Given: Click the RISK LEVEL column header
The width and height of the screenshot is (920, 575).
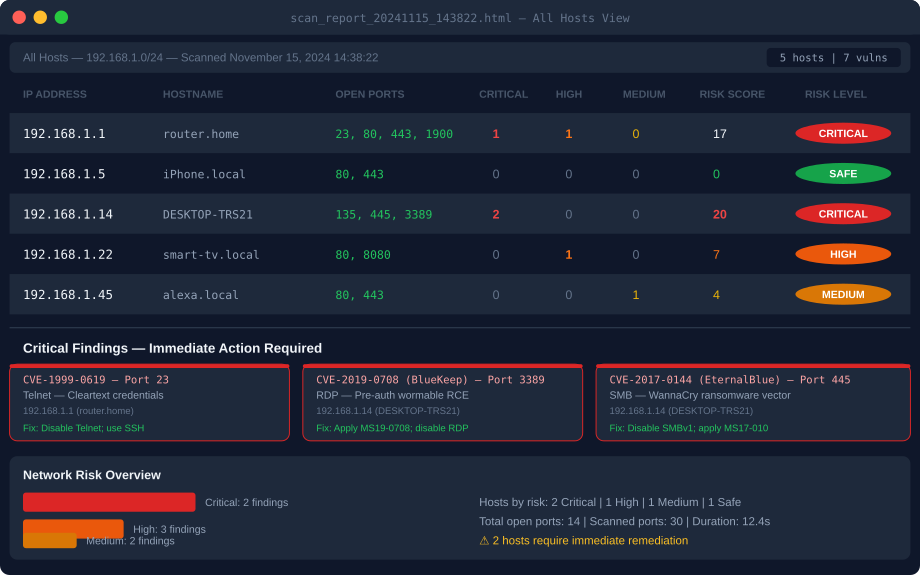Looking at the screenshot, I should pyautogui.click(x=836, y=94).
